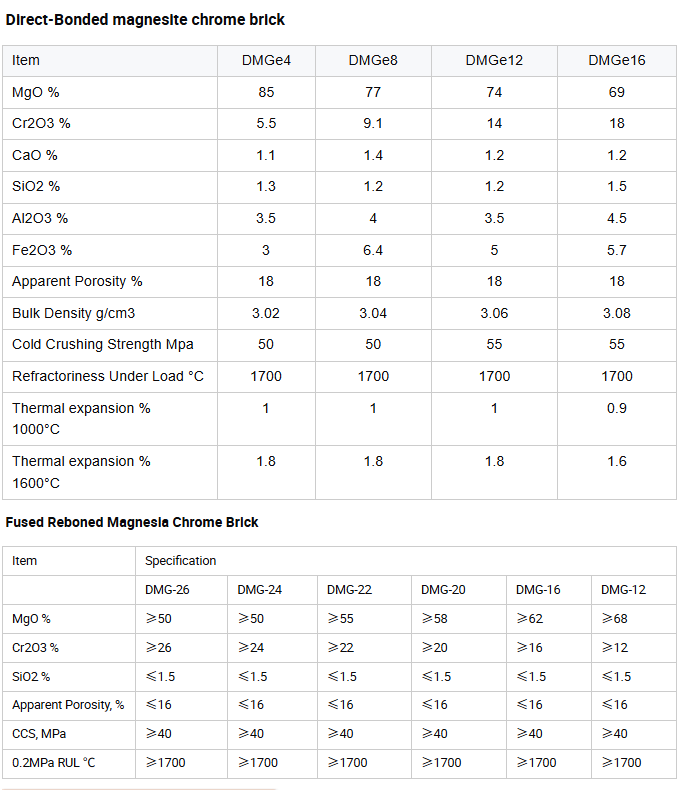This screenshot has height=790, width=683.
Task: Select the Cr2O3 value 9.1 cell
Action: (x=373, y=123)
